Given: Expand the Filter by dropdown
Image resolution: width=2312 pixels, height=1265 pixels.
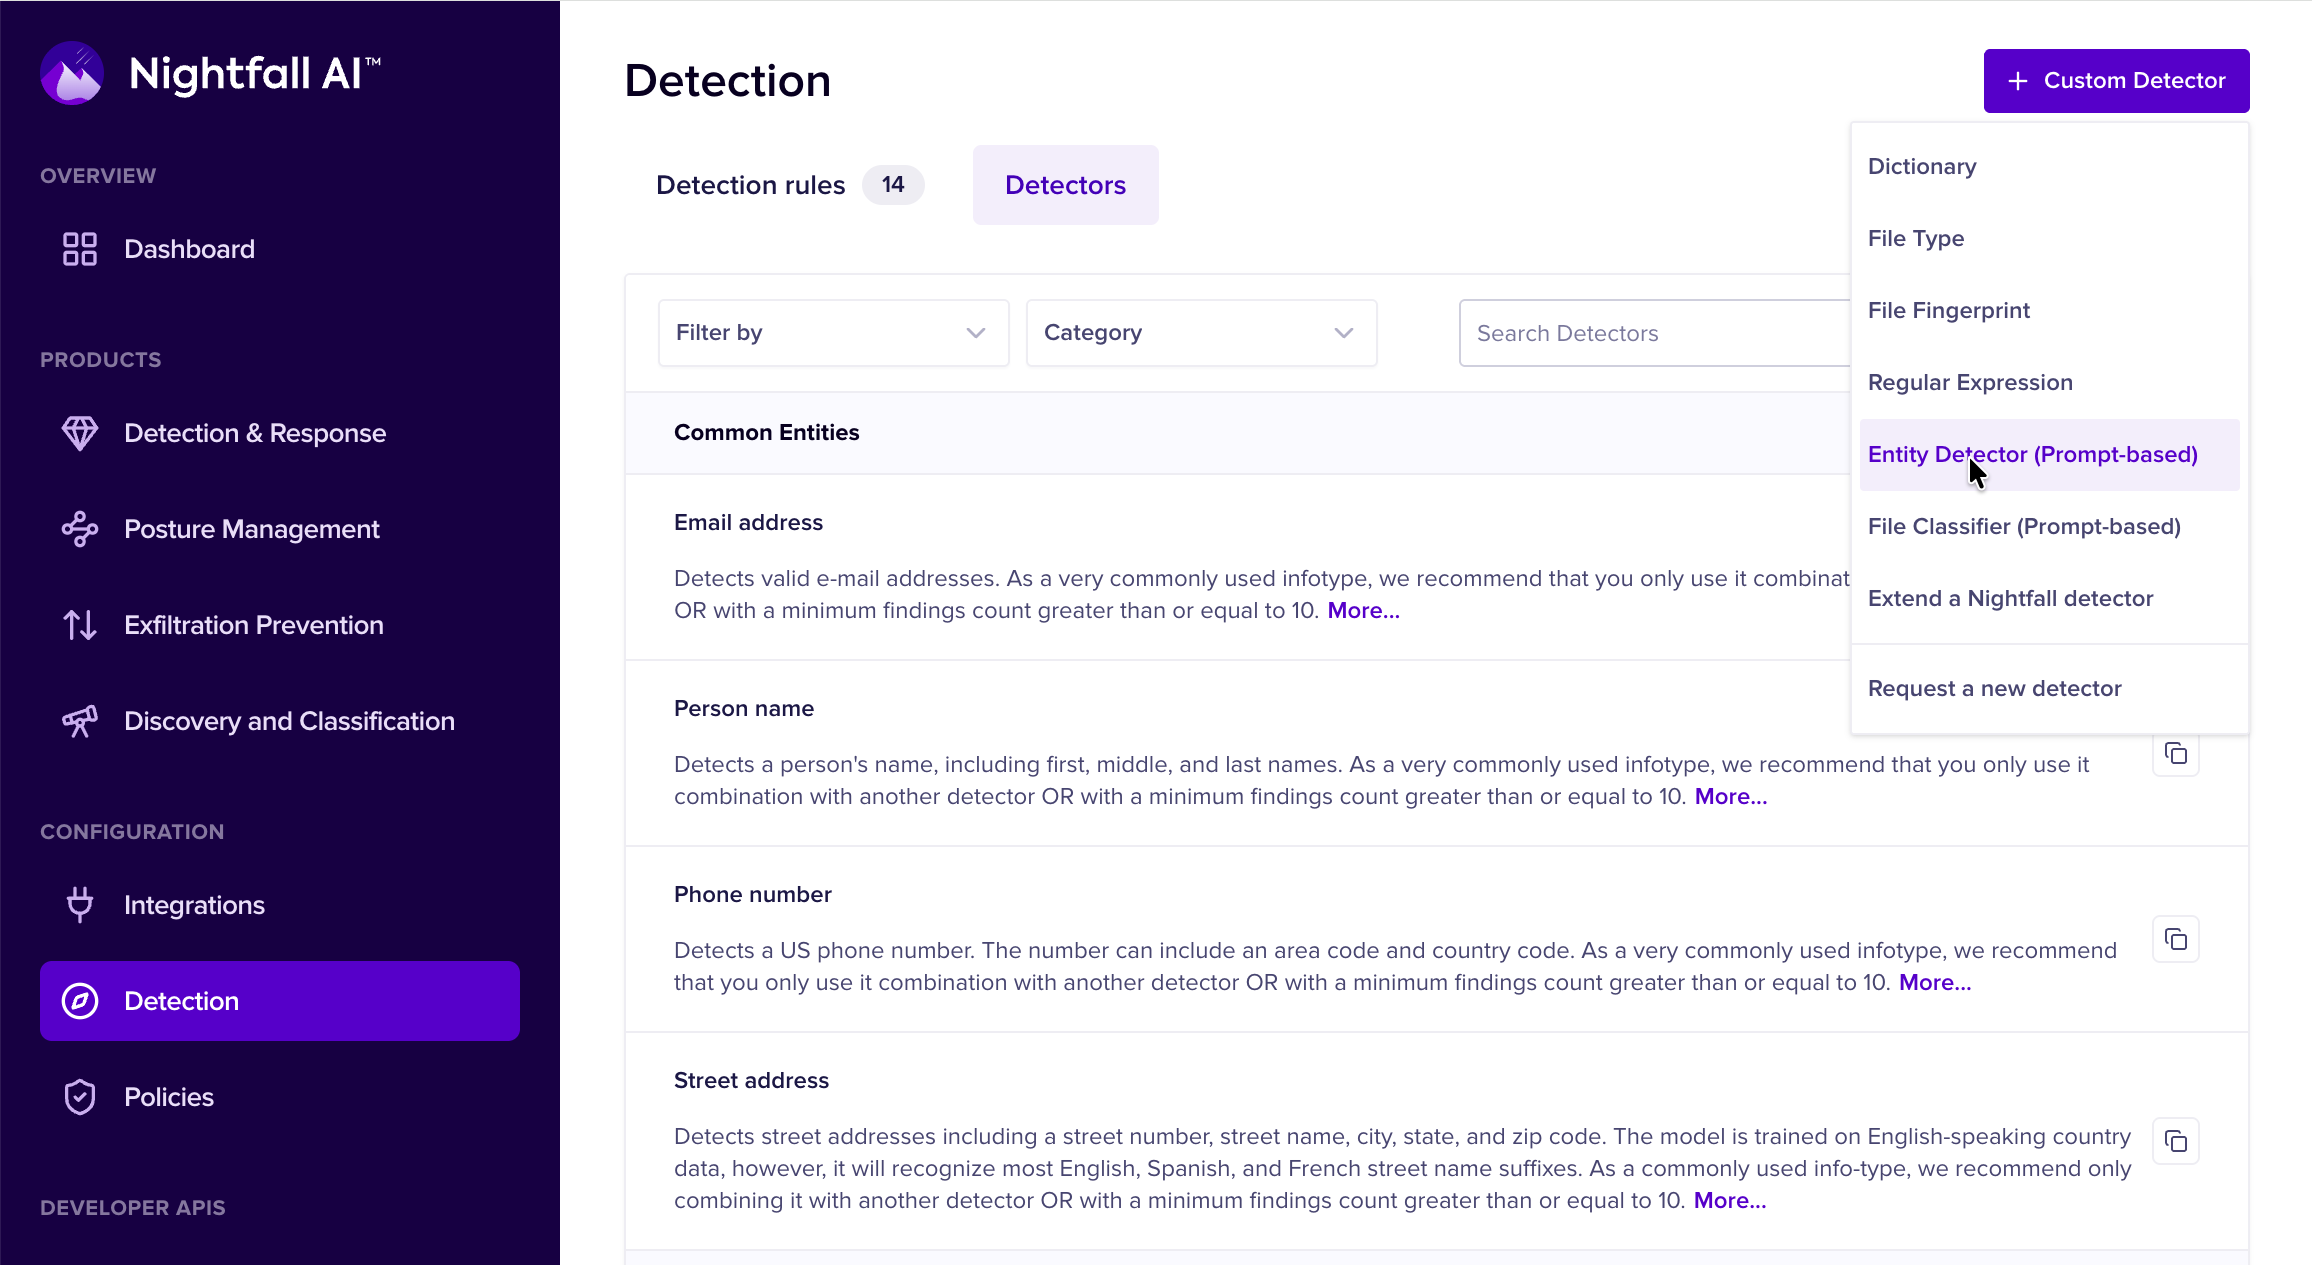Looking at the screenshot, I should point(833,333).
